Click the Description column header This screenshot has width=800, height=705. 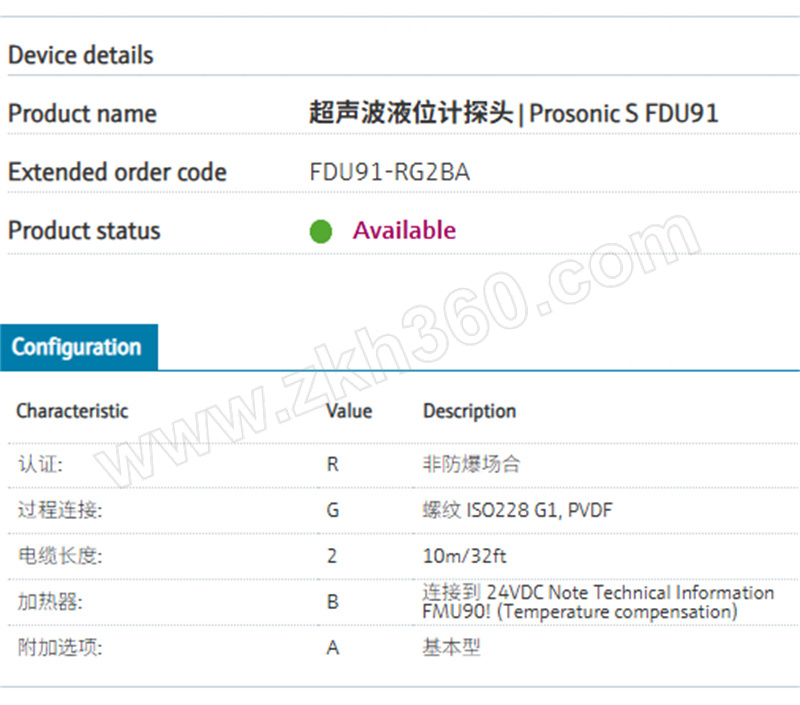(469, 411)
